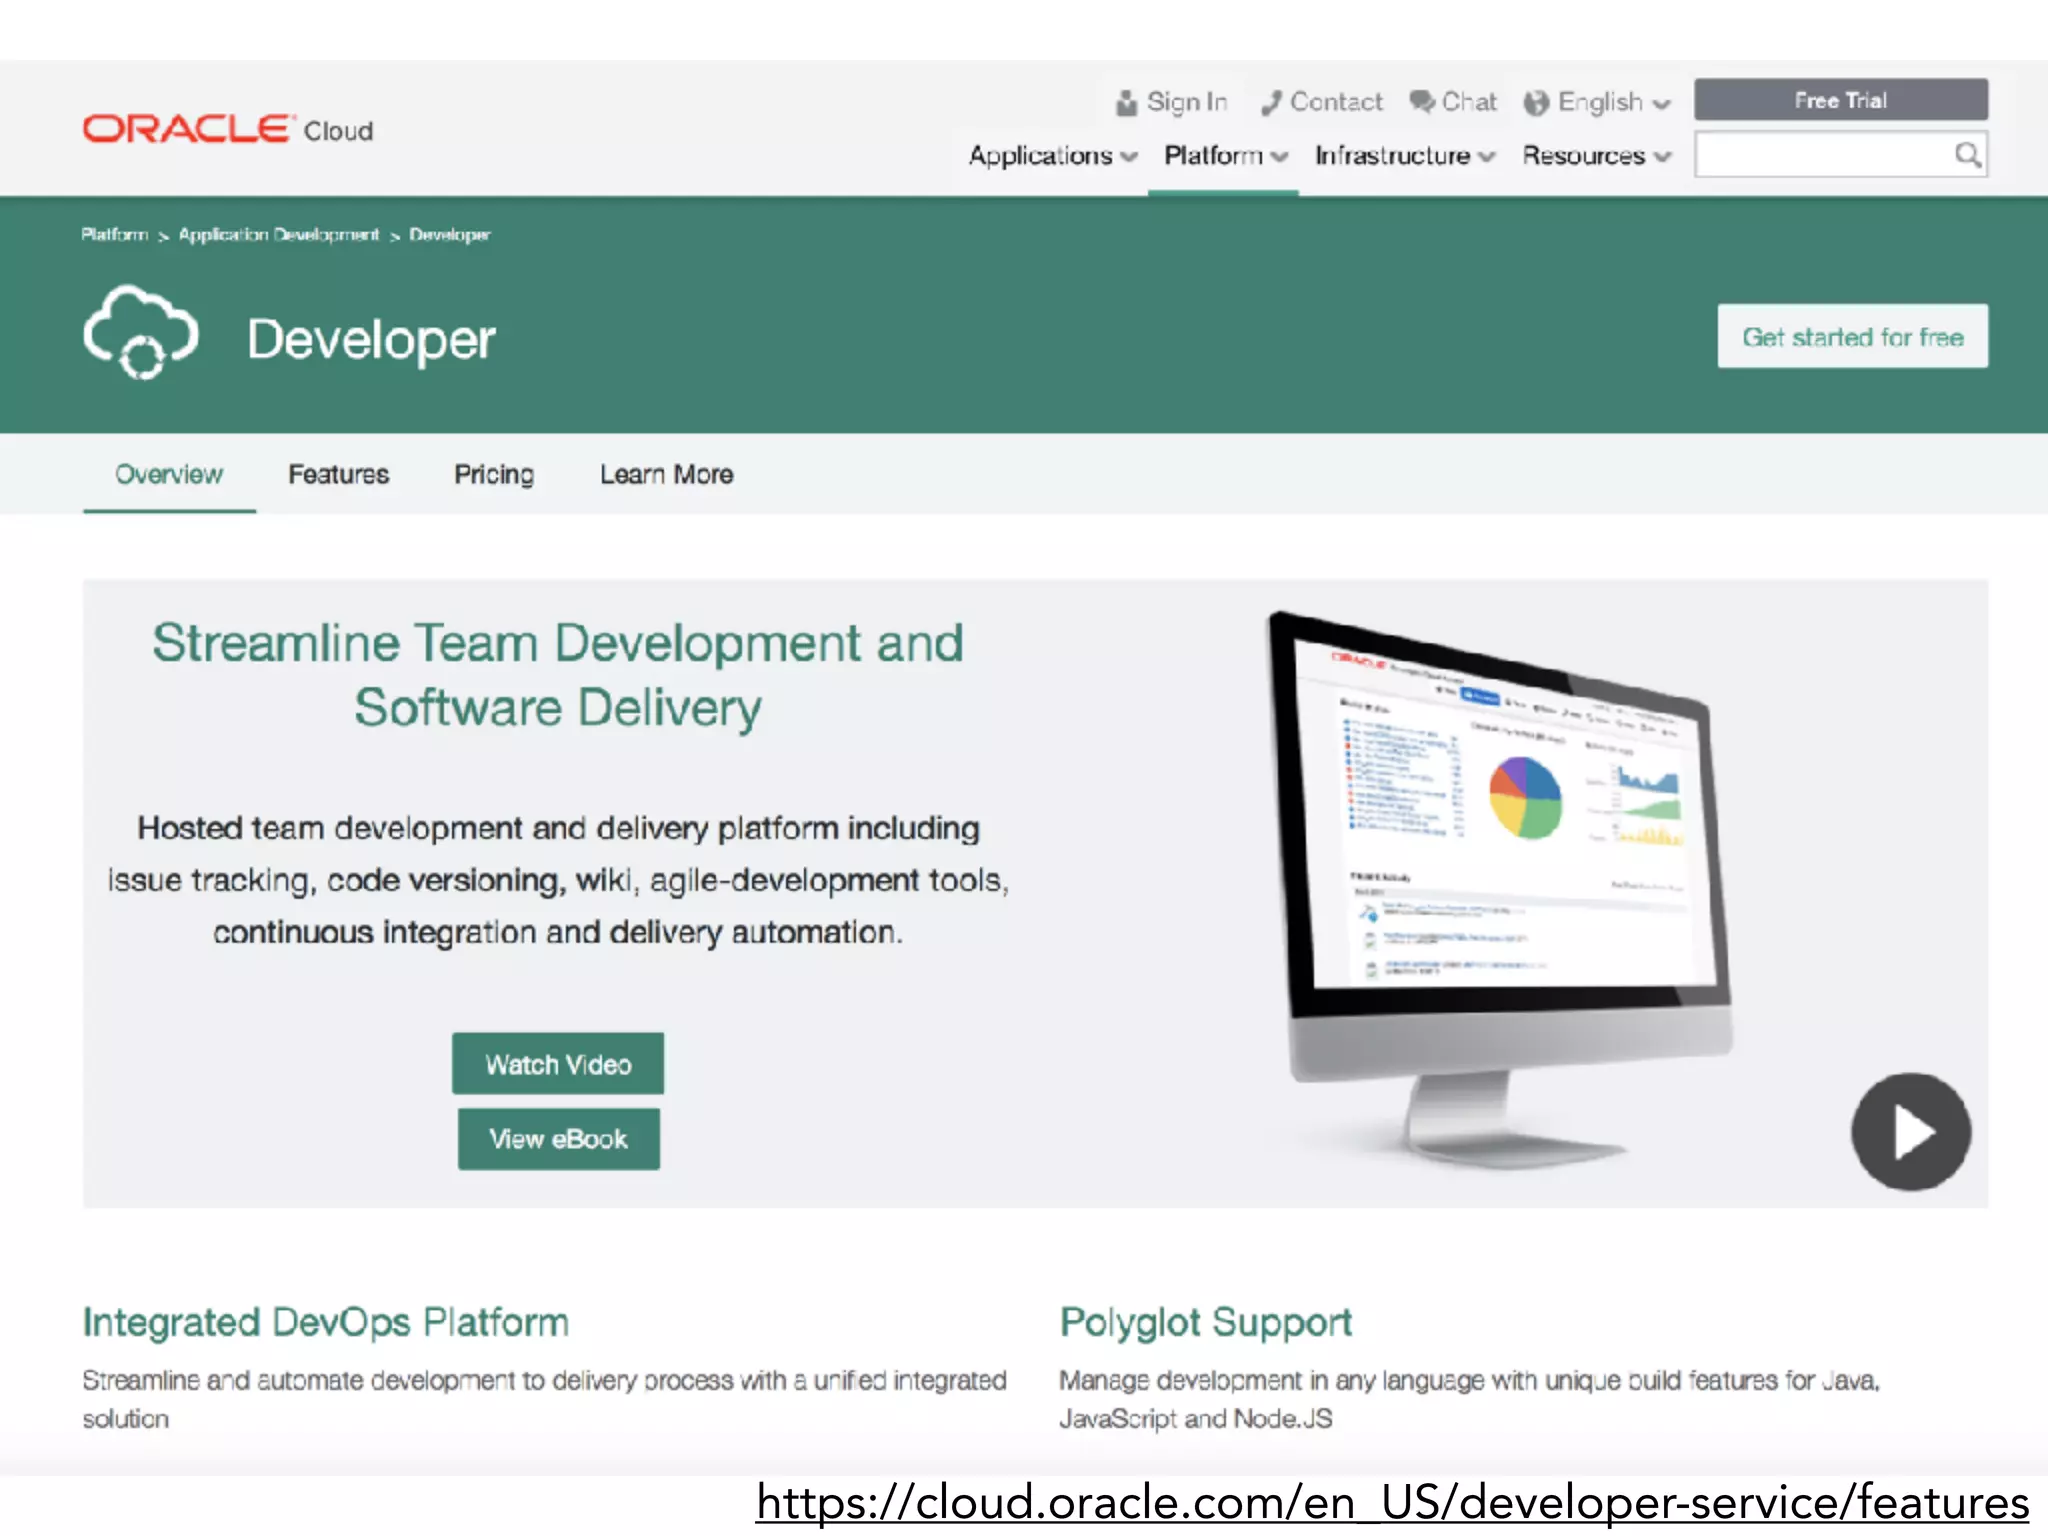The height and width of the screenshot is (1536, 2048).
Task: Click the Free Trial button
Action: (1840, 100)
